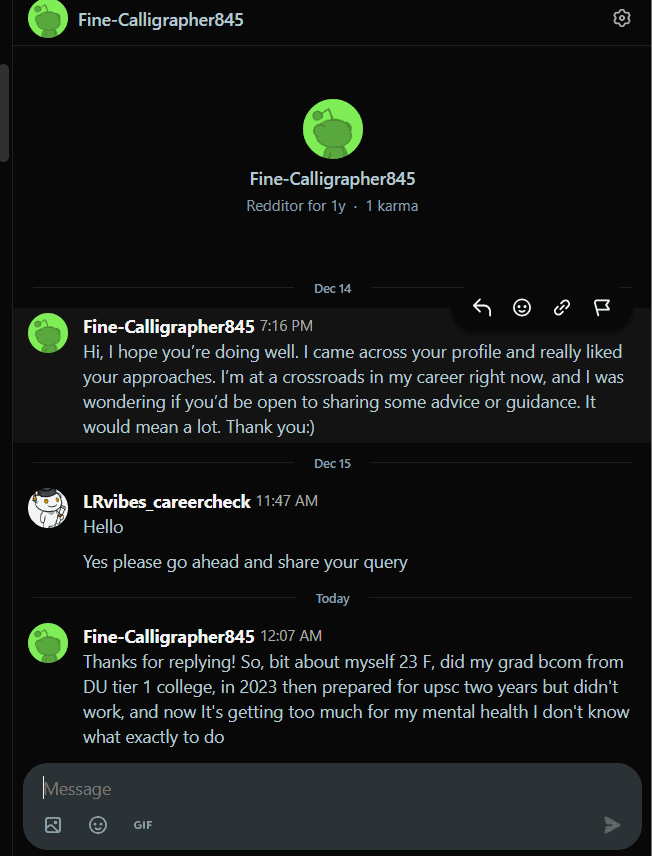Image resolution: width=652 pixels, height=856 pixels.
Task: Click Fine-Calligrapher845 username on 12:07 AM message
Action: point(169,636)
